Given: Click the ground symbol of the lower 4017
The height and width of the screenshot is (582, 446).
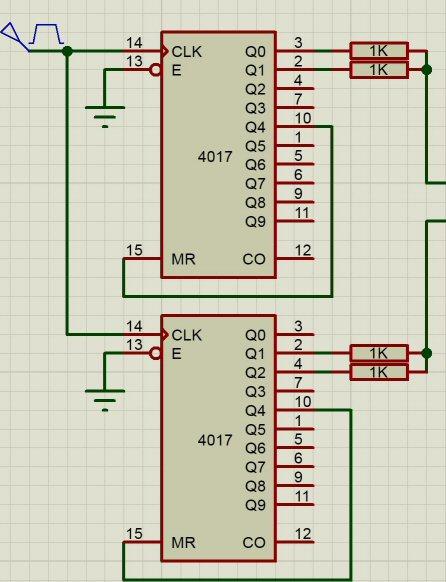Looking at the screenshot, I should tap(105, 400).
